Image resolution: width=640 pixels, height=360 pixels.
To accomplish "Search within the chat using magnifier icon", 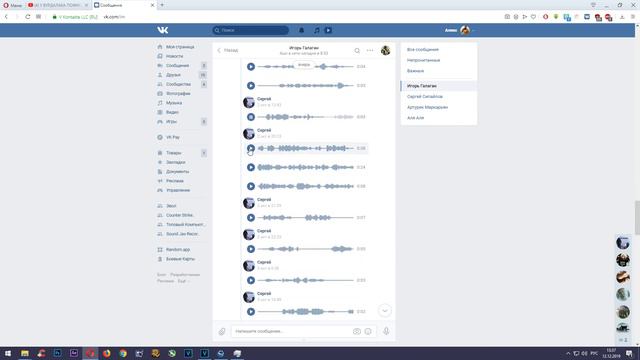I will point(357,51).
